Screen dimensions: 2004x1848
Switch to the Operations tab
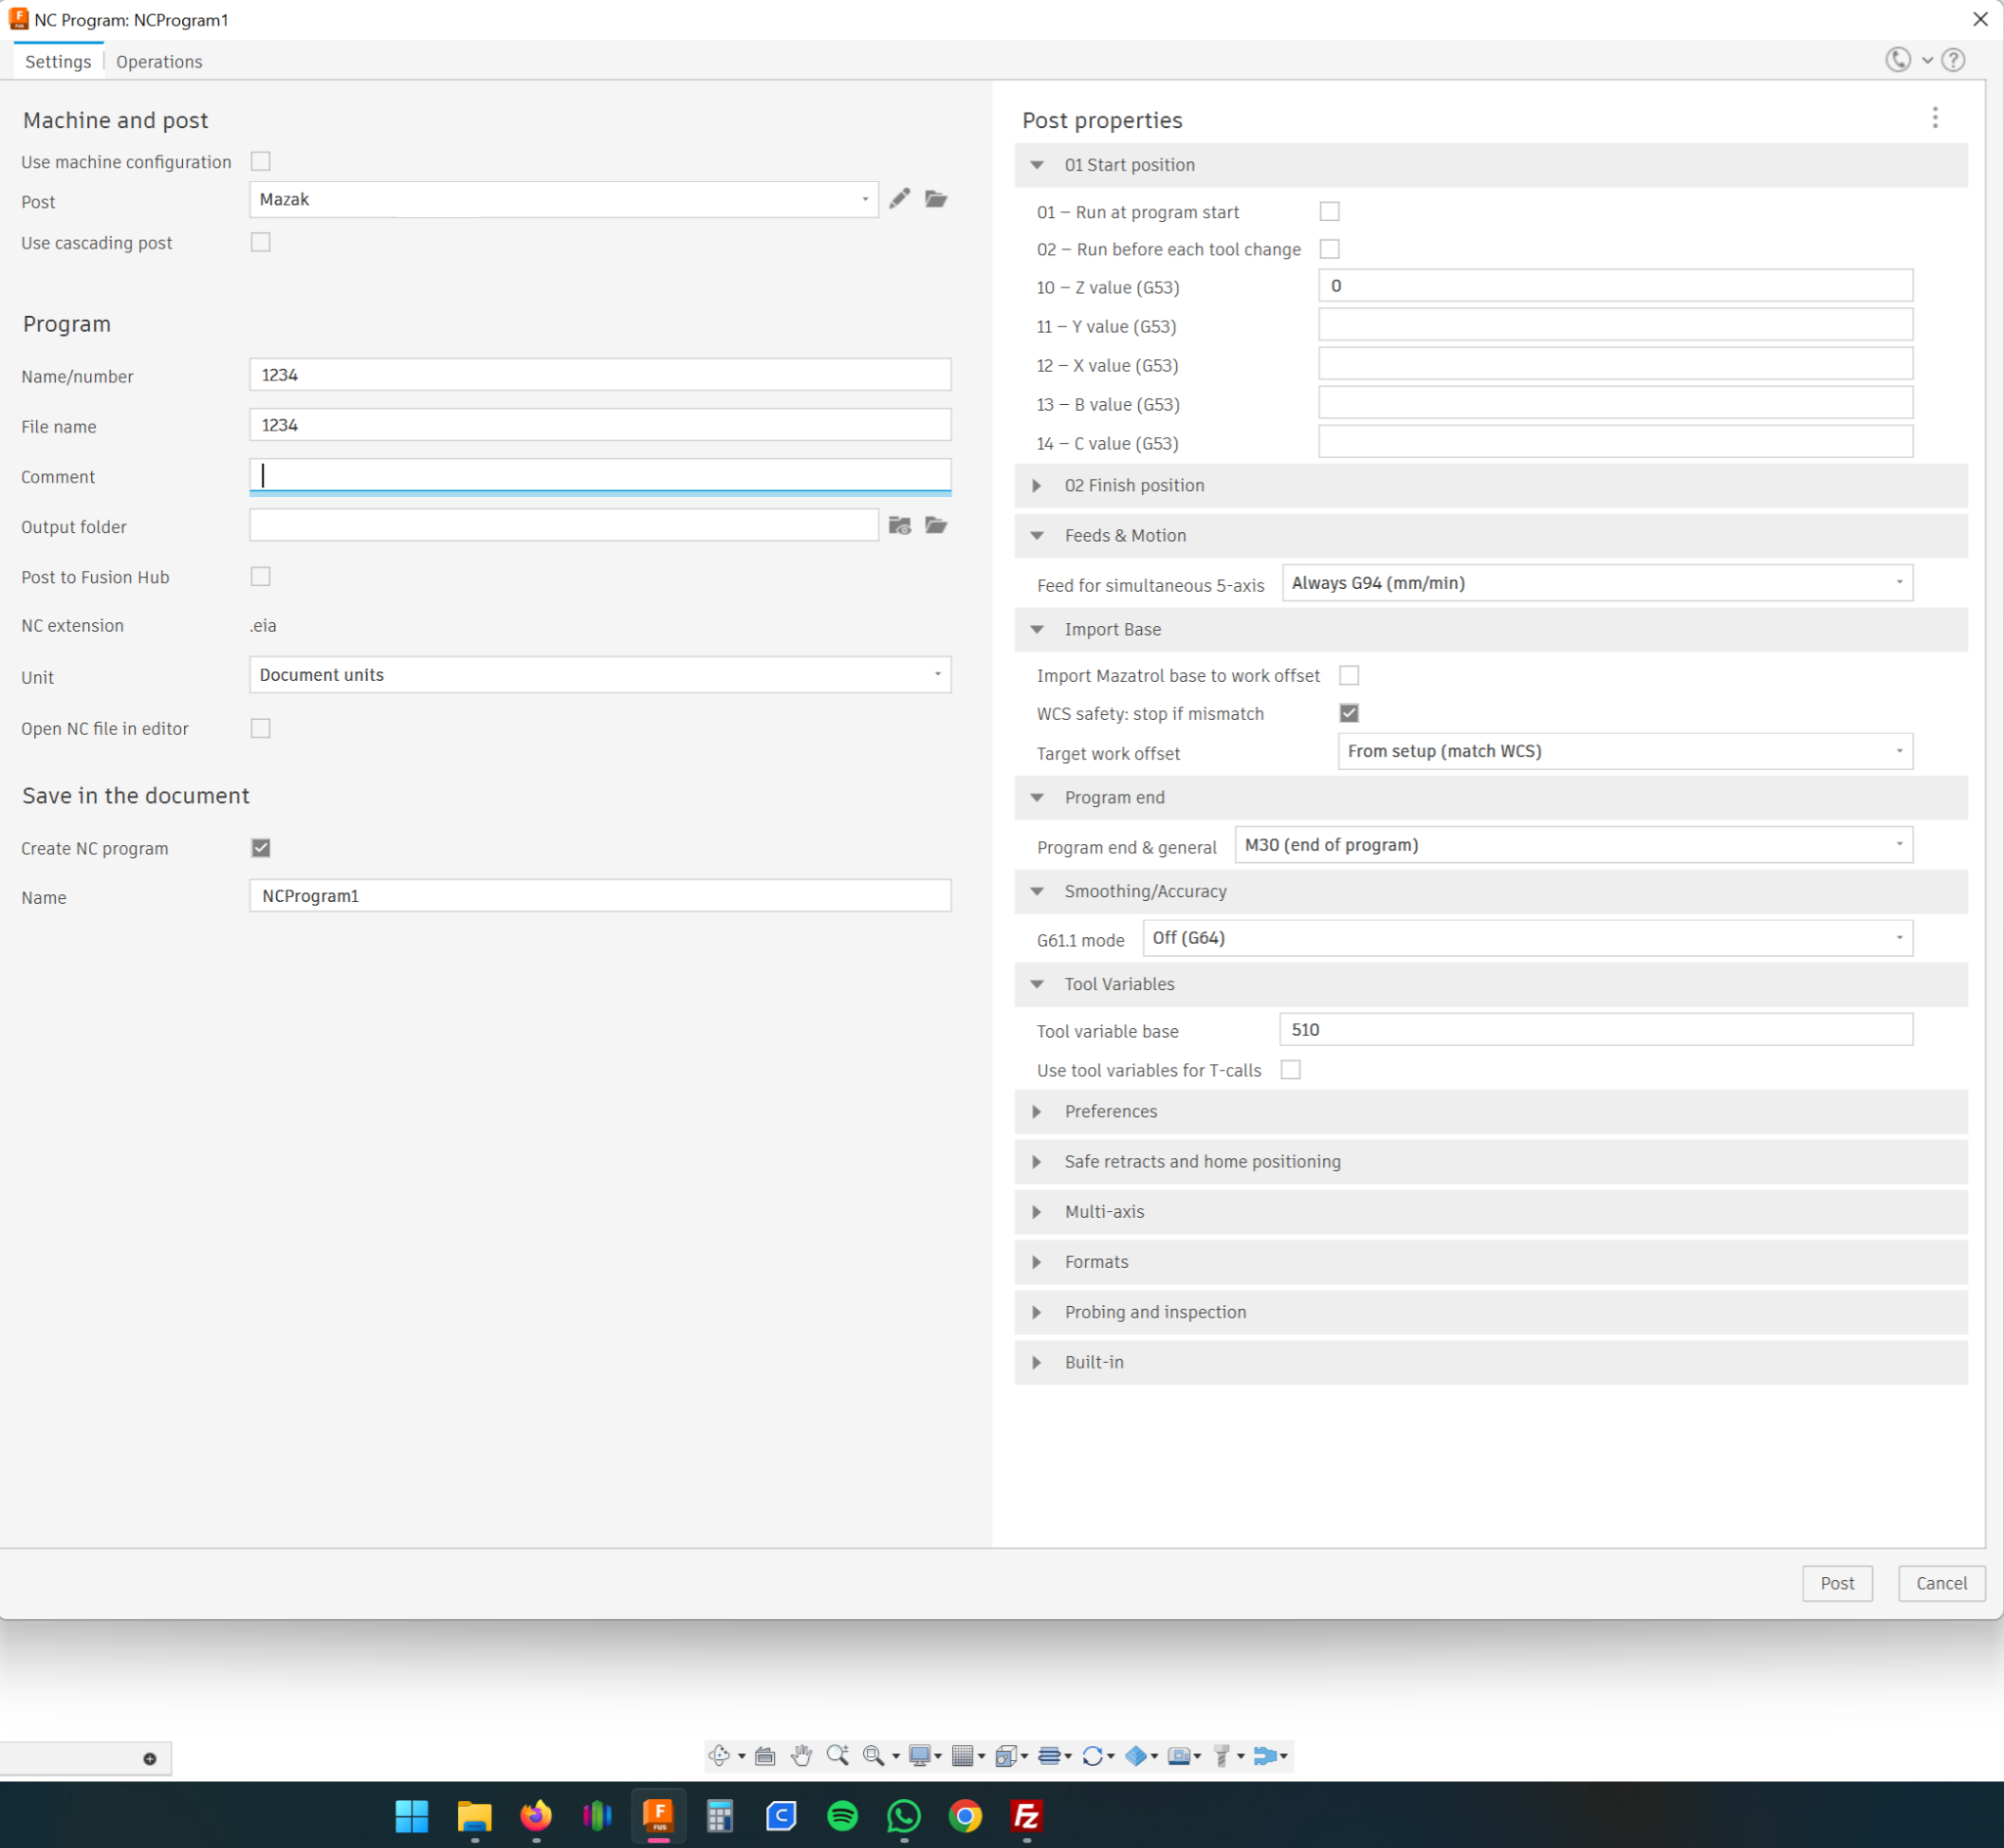point(159,62)
